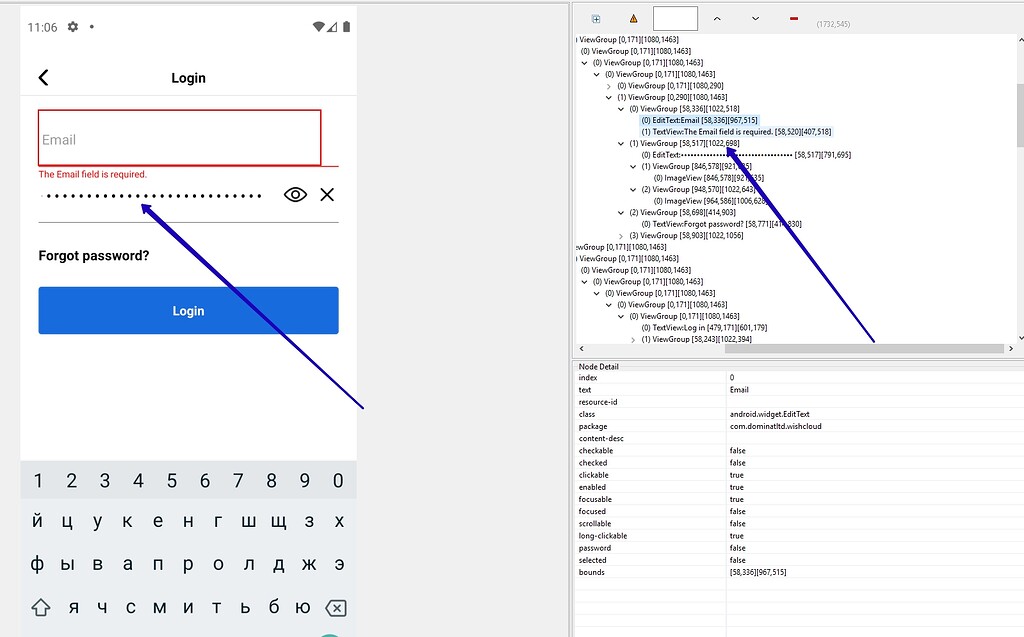Click the screenshot capture icon in the inspector toolbar
The height and width of the screenshot is (637, 1024).
click(x=594, y=18)
